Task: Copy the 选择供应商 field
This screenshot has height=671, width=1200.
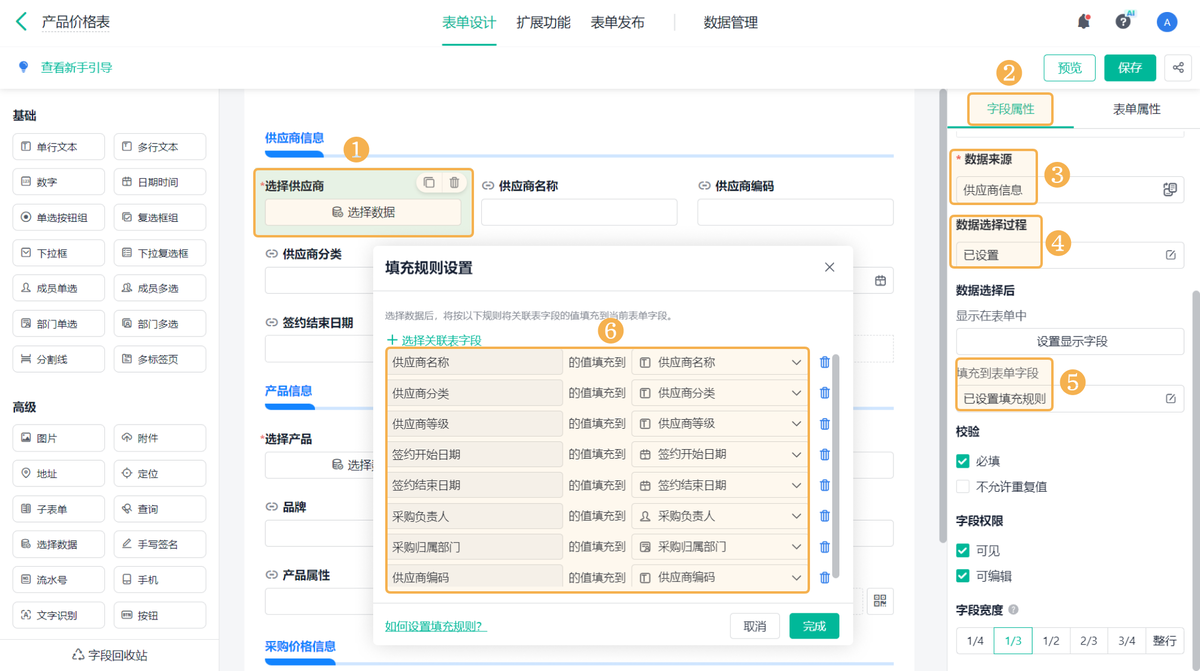Action: click(x=429, y=183)
